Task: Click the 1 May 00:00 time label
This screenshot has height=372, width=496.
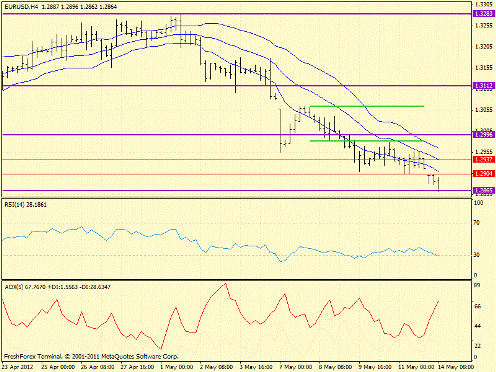Action: [177, 367]
